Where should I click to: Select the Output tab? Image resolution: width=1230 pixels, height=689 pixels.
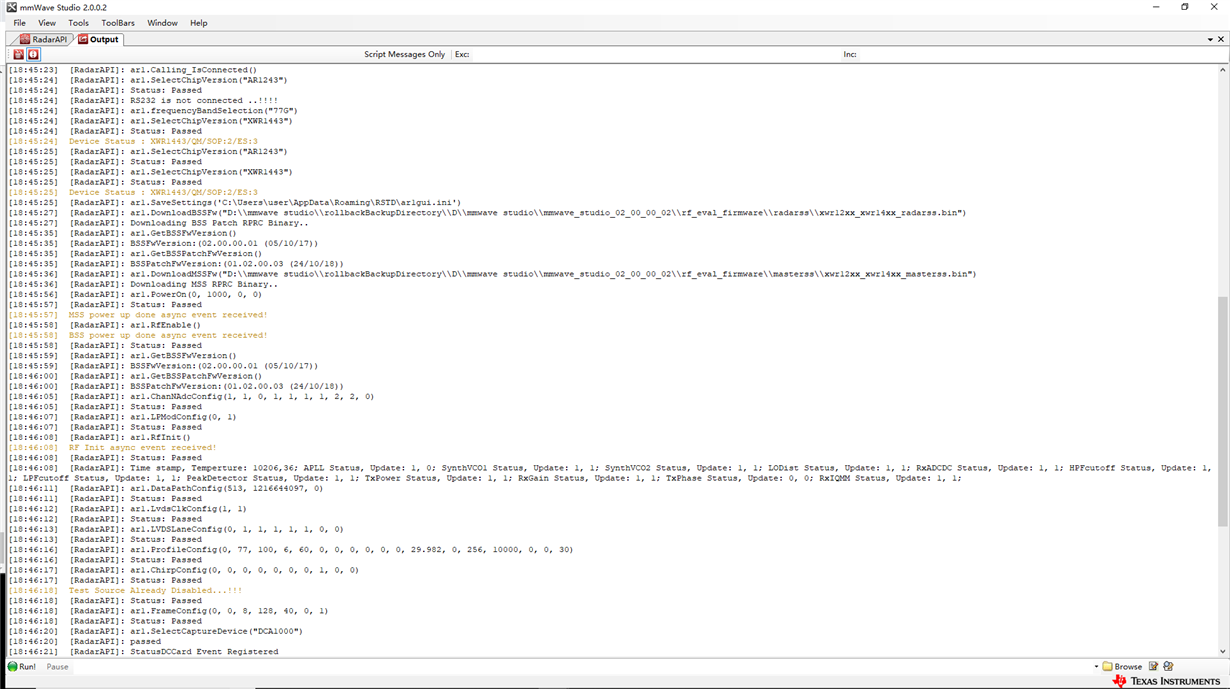click(x=99, y=39)
